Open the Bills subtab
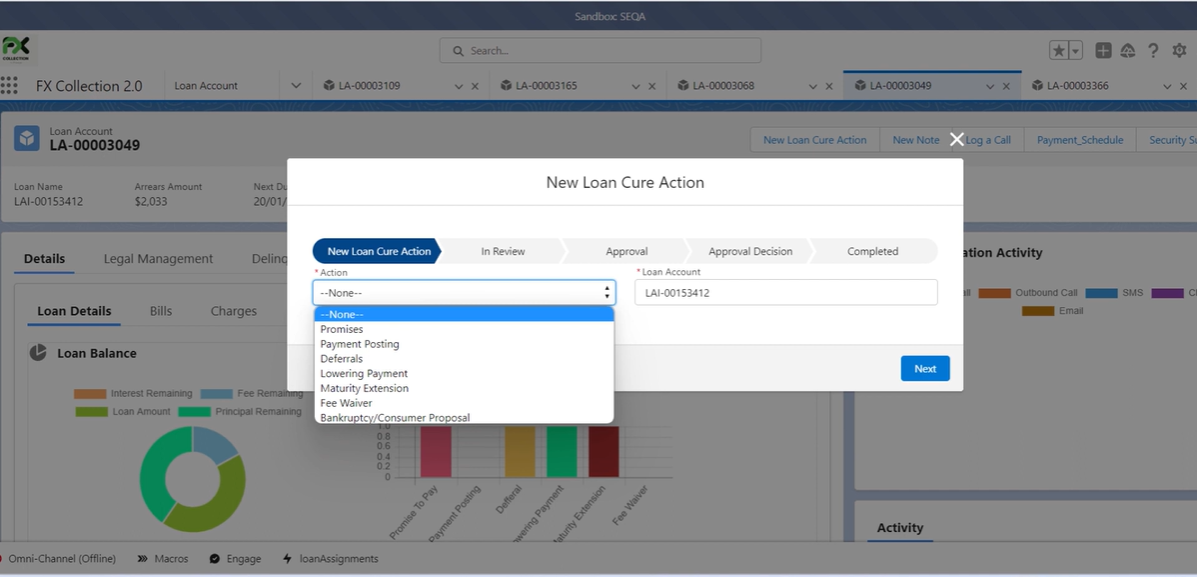Viewport: 1197px width, 577px height. click(x=160, y=311)
